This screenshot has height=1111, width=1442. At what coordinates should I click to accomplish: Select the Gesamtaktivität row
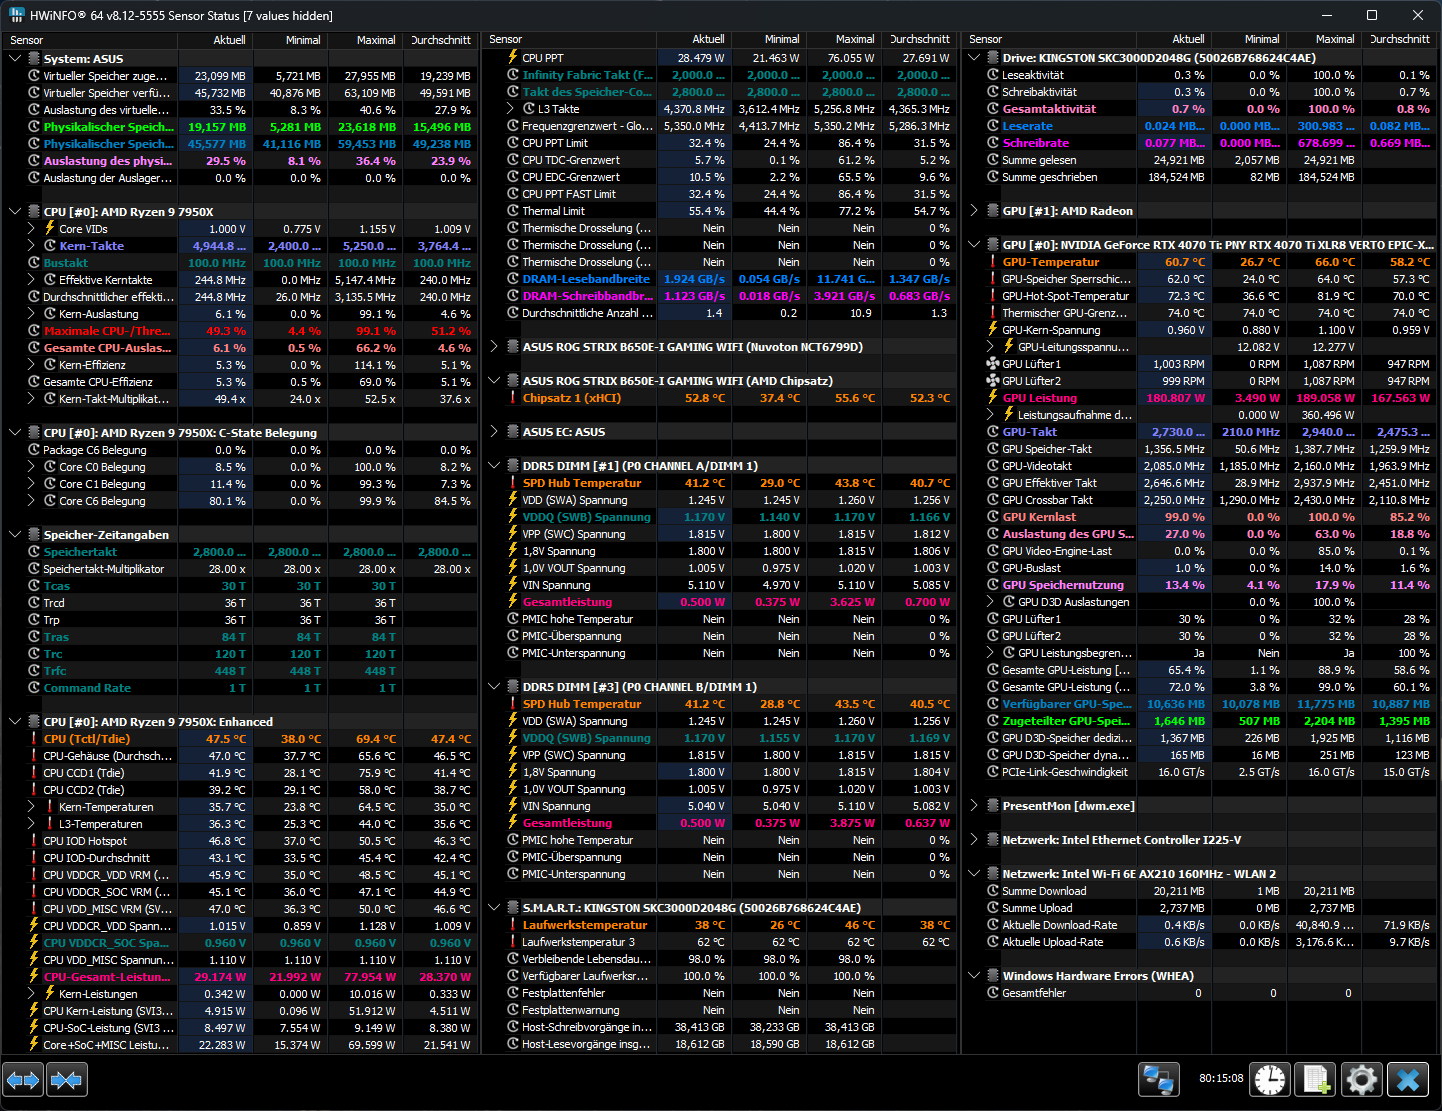tap(1200, 109)
